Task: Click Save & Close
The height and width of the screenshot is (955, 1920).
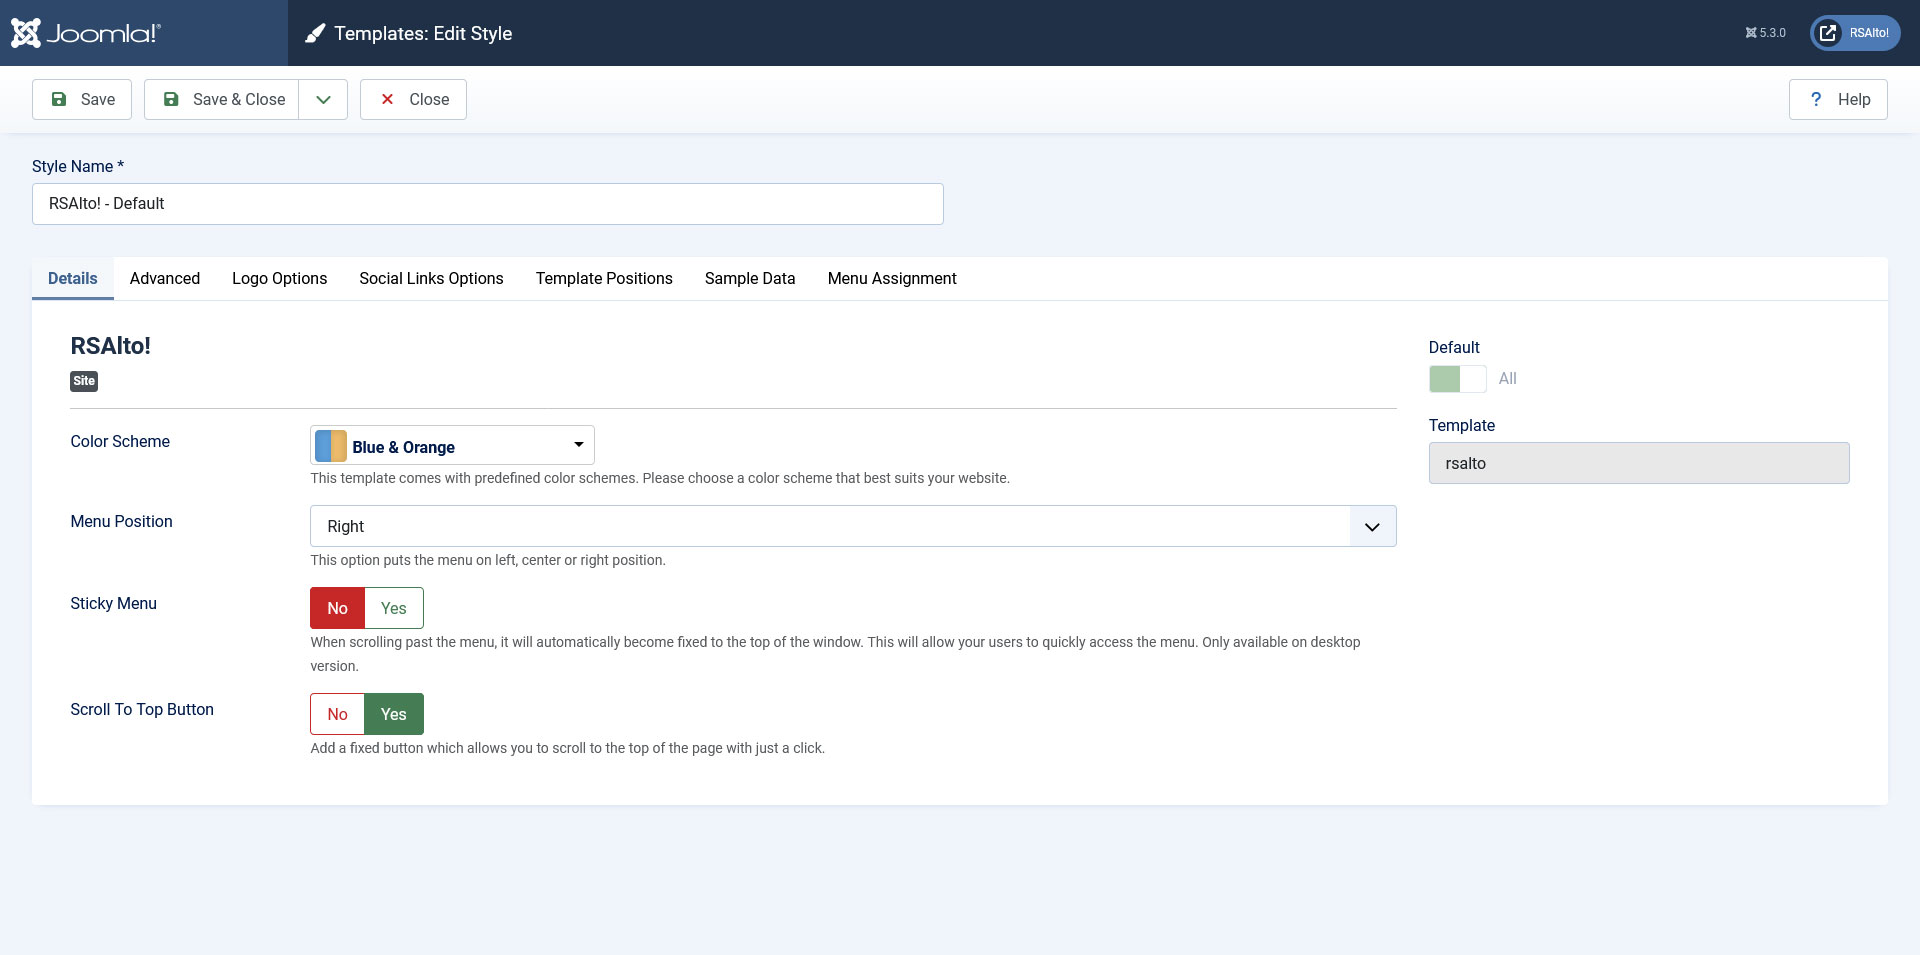Action: click(x=222, y=99)
